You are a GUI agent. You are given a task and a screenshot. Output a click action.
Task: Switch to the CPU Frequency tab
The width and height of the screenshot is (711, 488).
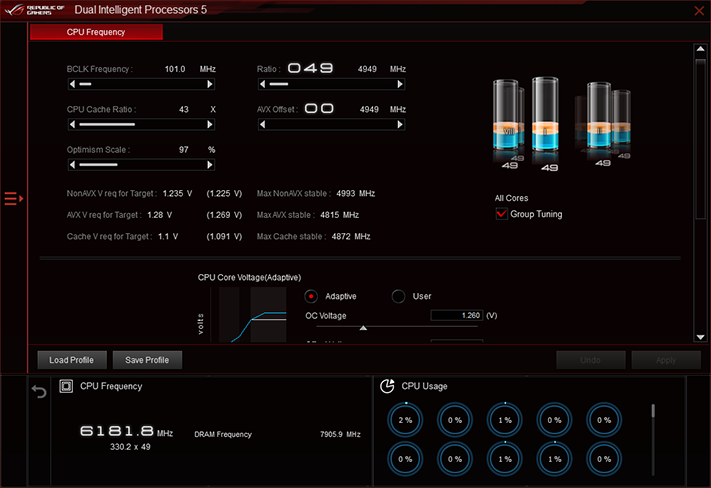(x=96, y=32)
